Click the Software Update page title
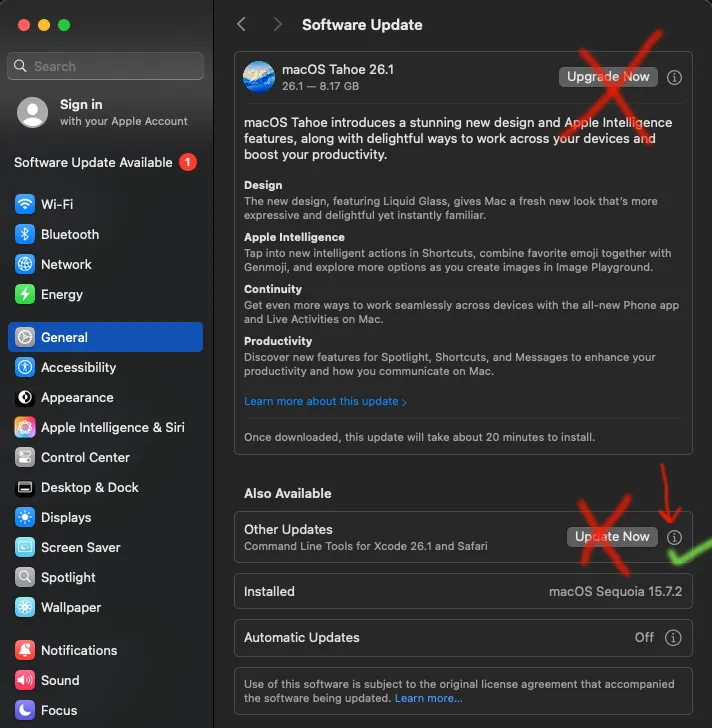This screenshot has width=712, height=728. (362, 25)
